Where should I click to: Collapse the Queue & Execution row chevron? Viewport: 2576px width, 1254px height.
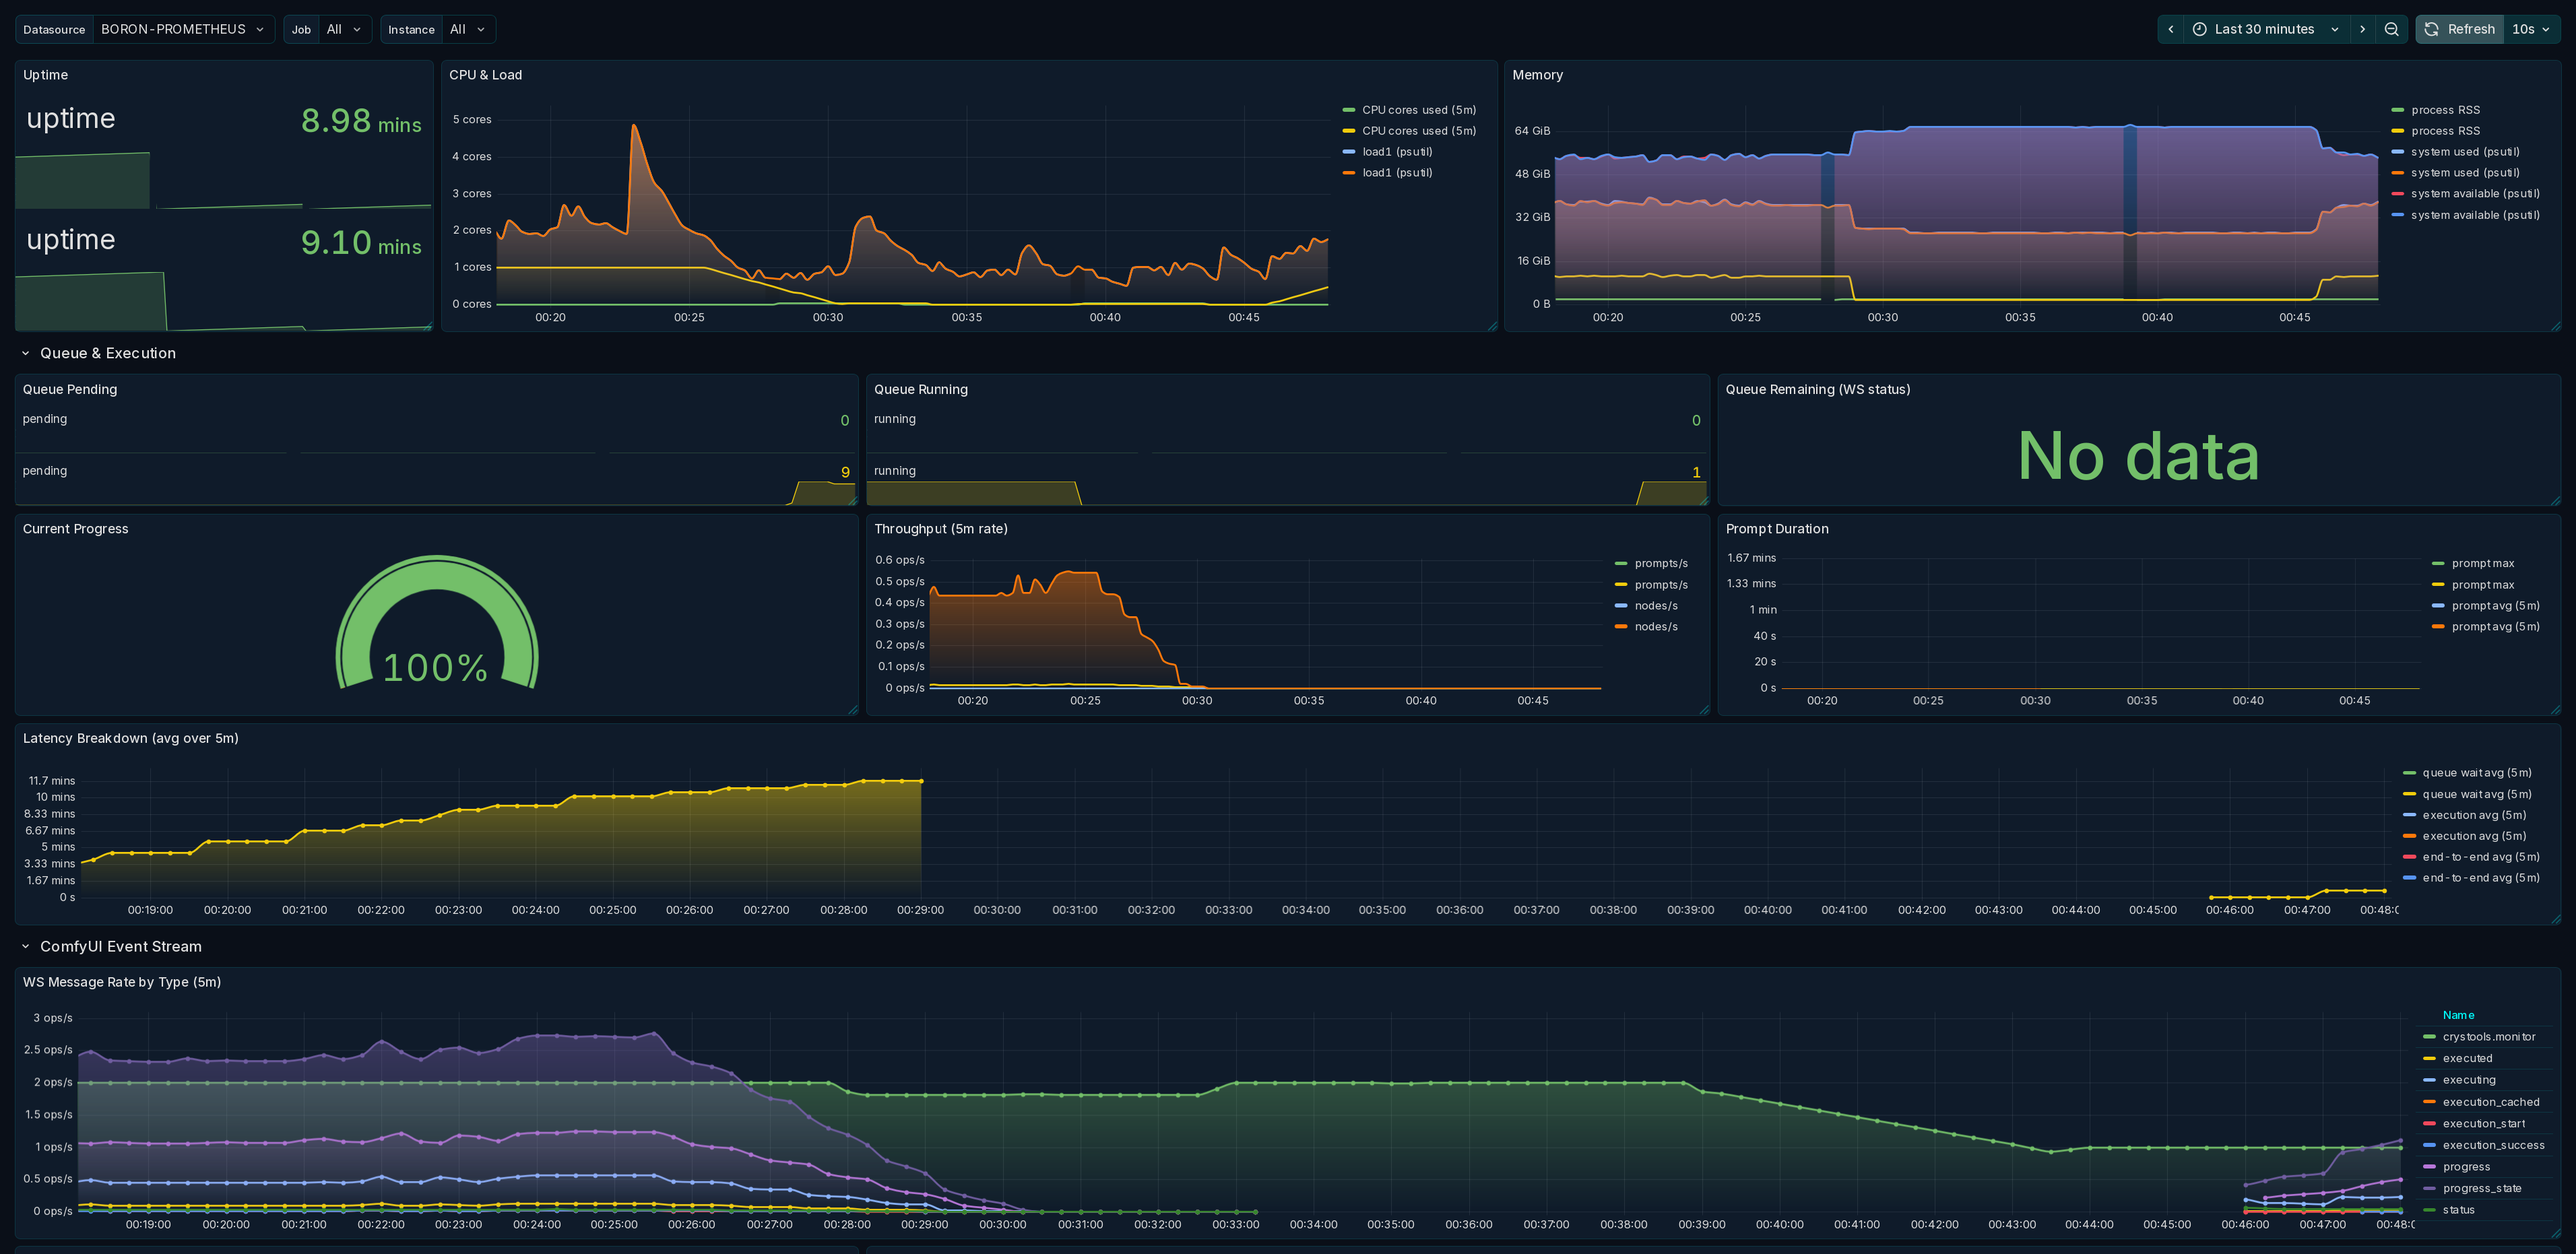coord(25,353)
